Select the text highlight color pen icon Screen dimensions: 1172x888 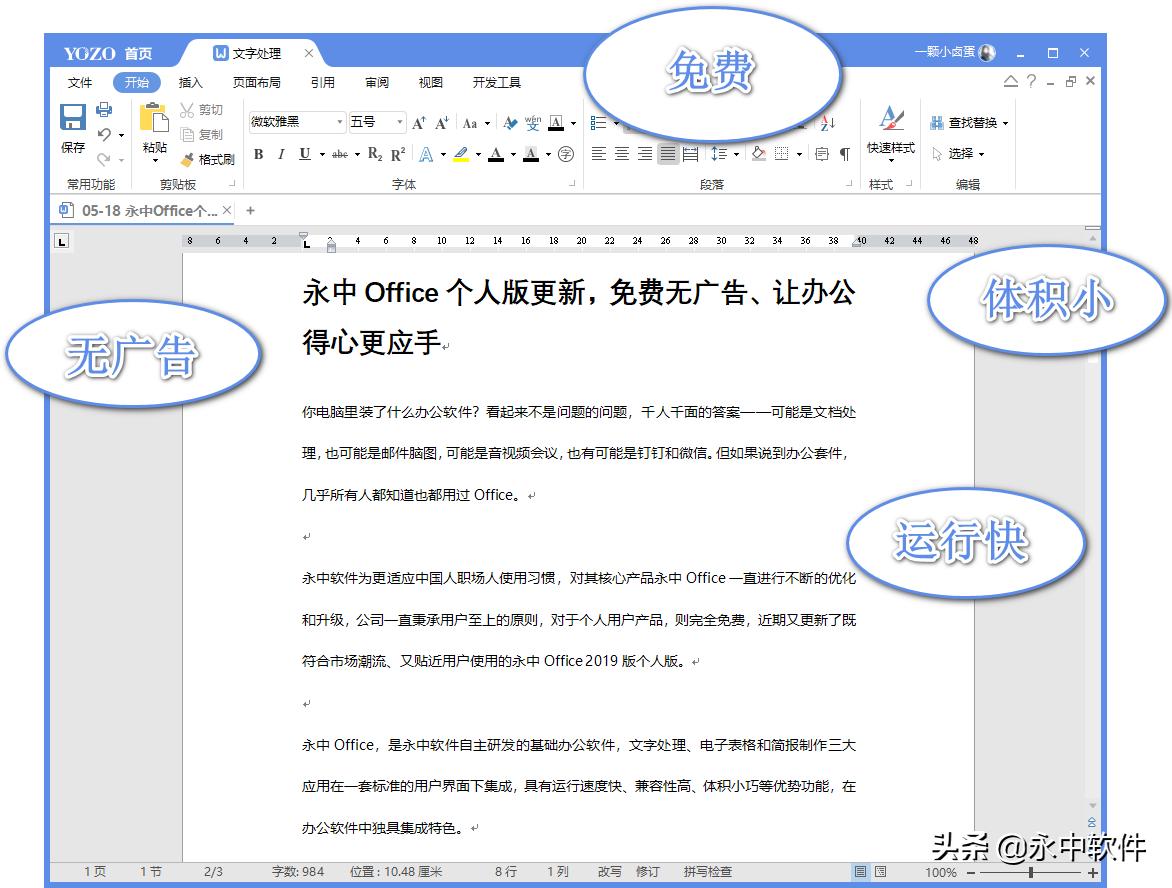coord(459,154)
